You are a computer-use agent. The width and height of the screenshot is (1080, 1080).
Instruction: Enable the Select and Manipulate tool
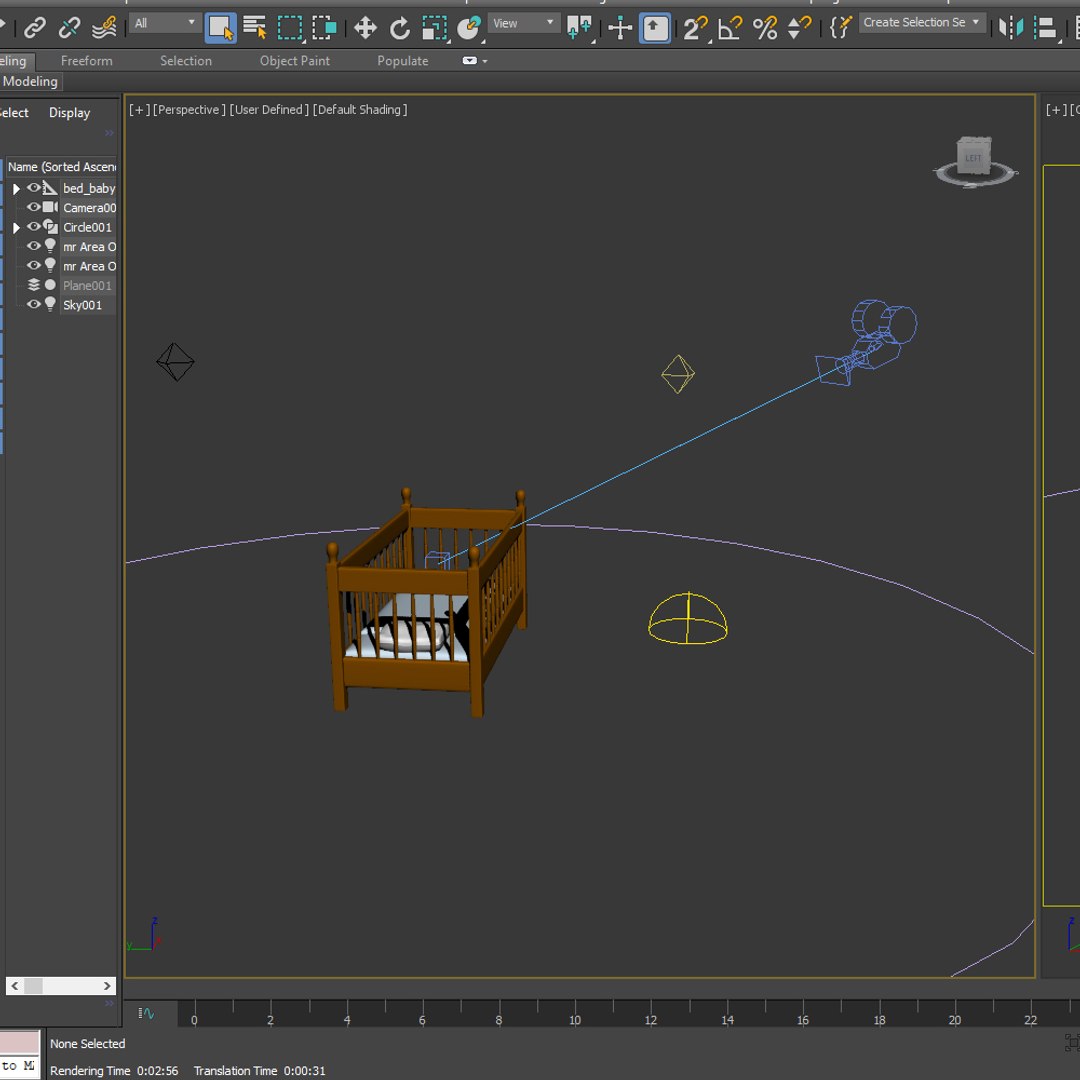(x=620, y=28)
